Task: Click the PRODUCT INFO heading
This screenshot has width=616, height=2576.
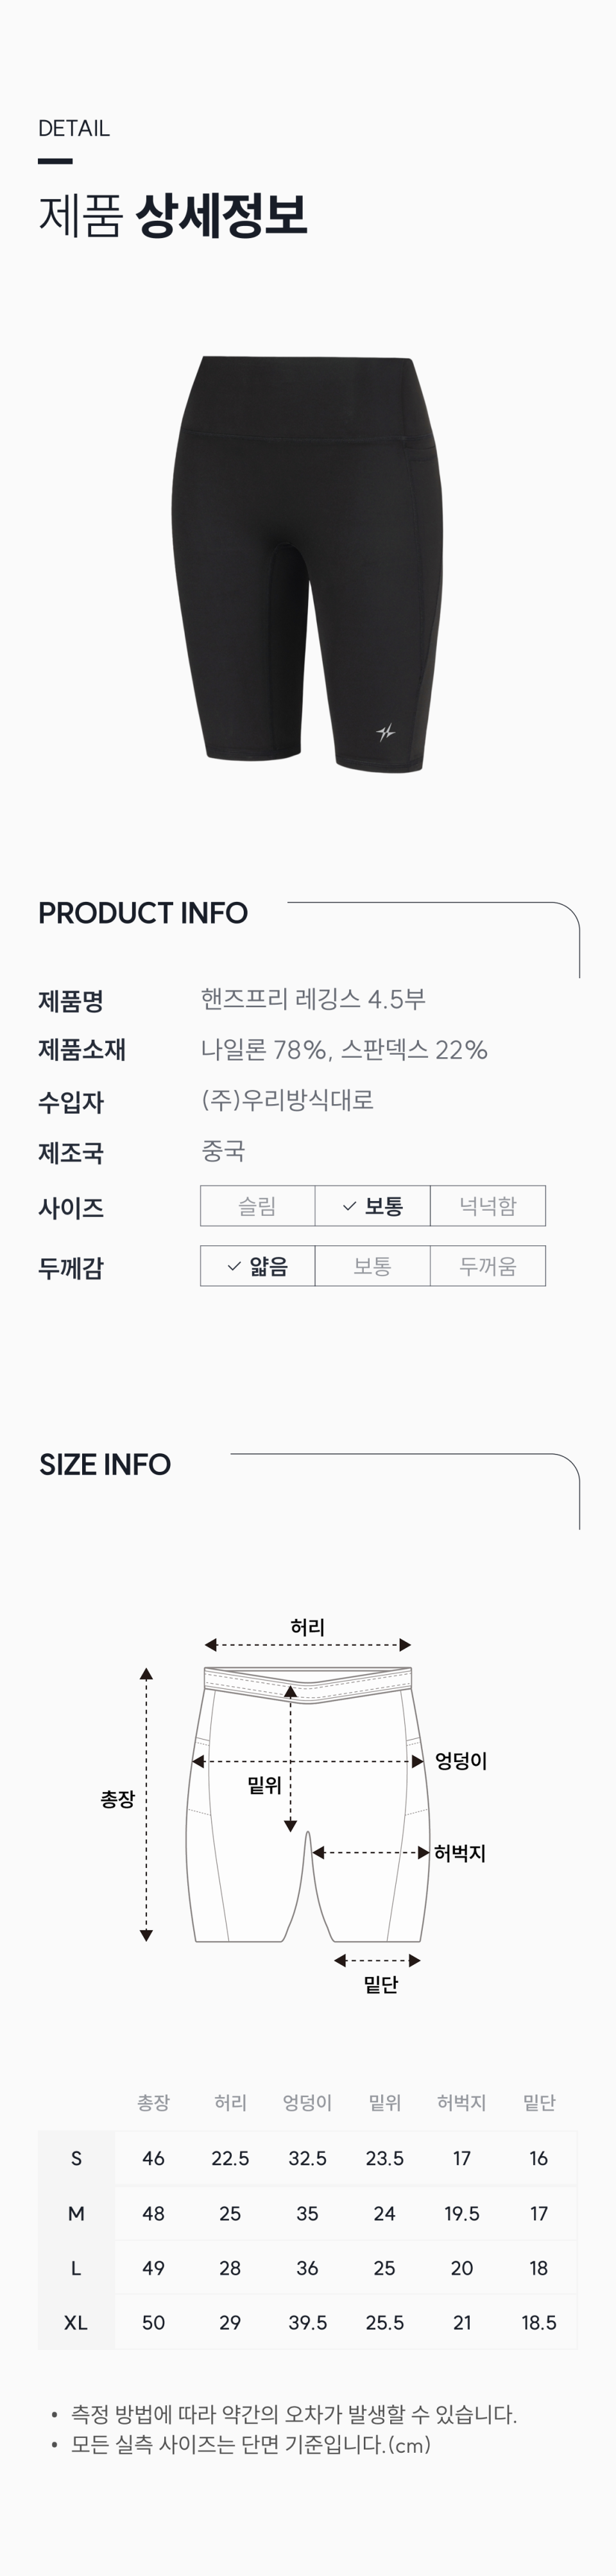Action: click(x=143, y=913)
